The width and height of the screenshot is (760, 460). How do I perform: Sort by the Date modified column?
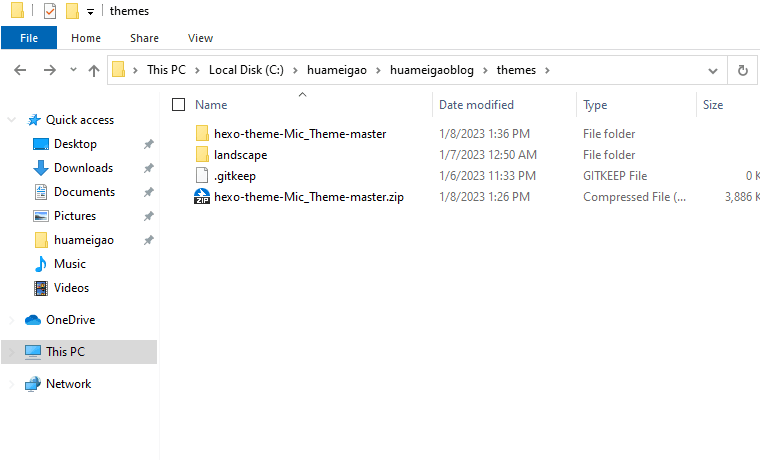476,104
